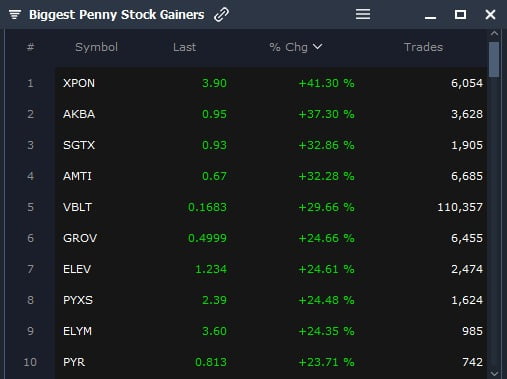
Task: Click the vertical scrollbar thumb
Action: click(x=494, y=60)
